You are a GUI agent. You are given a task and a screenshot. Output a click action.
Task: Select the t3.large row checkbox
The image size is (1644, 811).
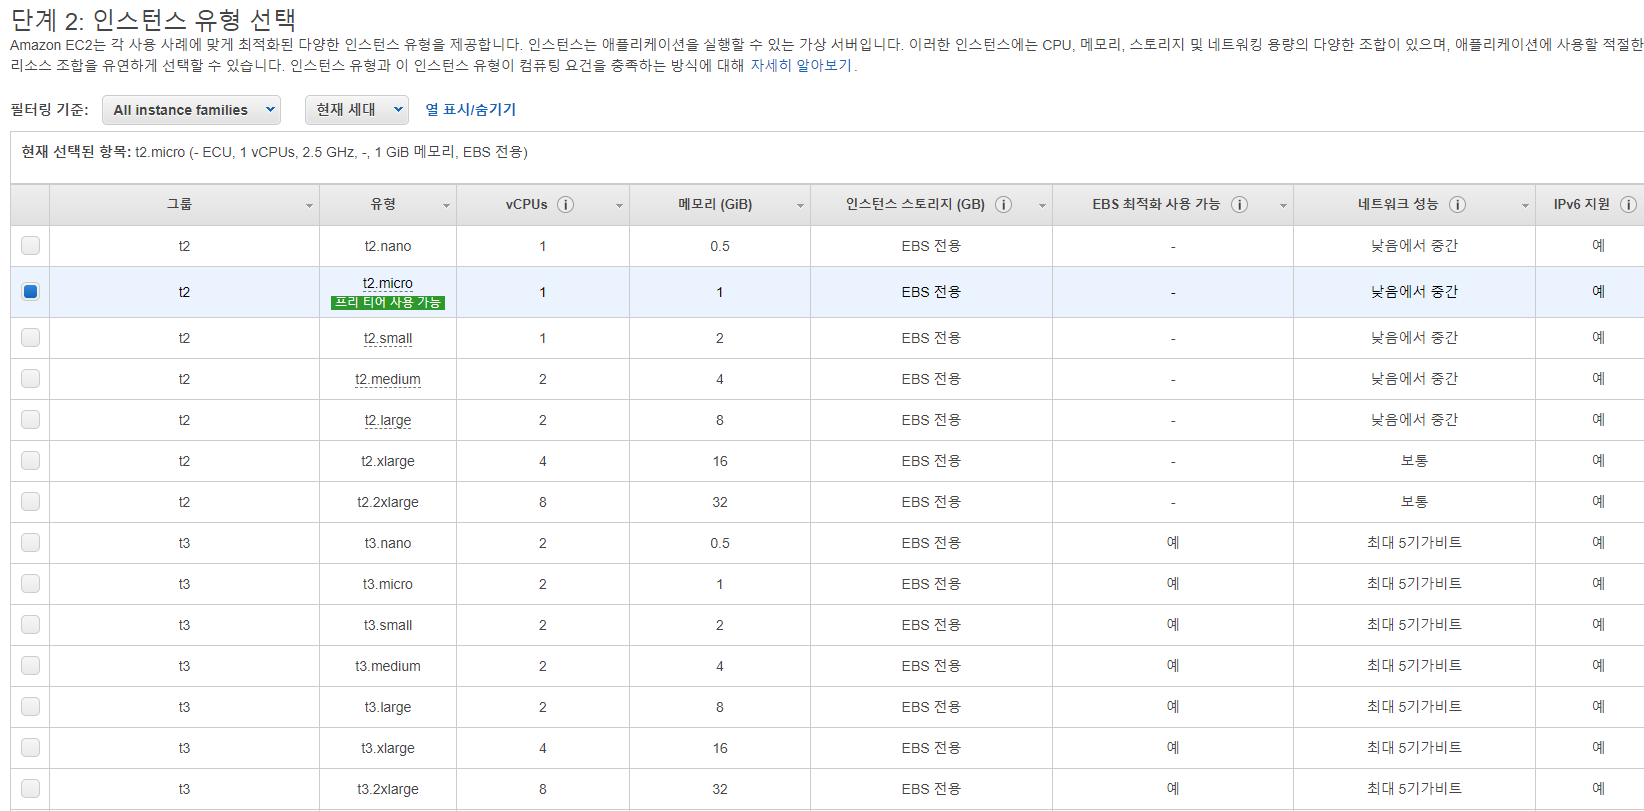click(30, 706)
